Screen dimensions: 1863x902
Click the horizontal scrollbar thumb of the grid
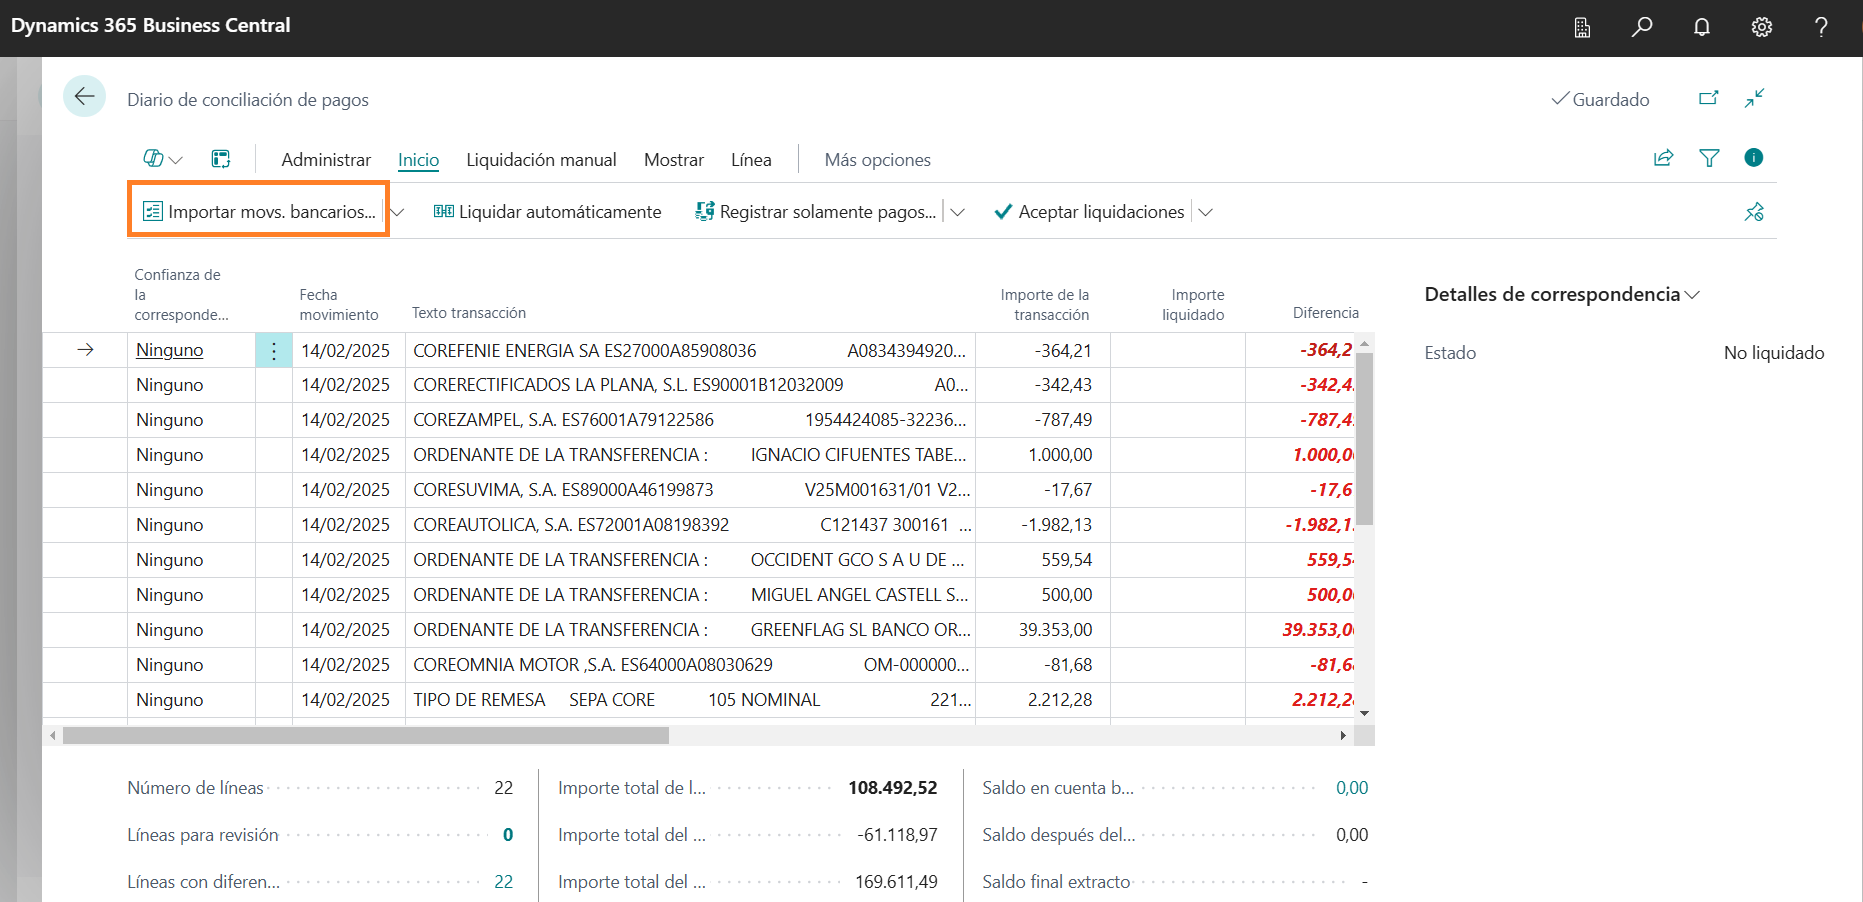(366, 736)
